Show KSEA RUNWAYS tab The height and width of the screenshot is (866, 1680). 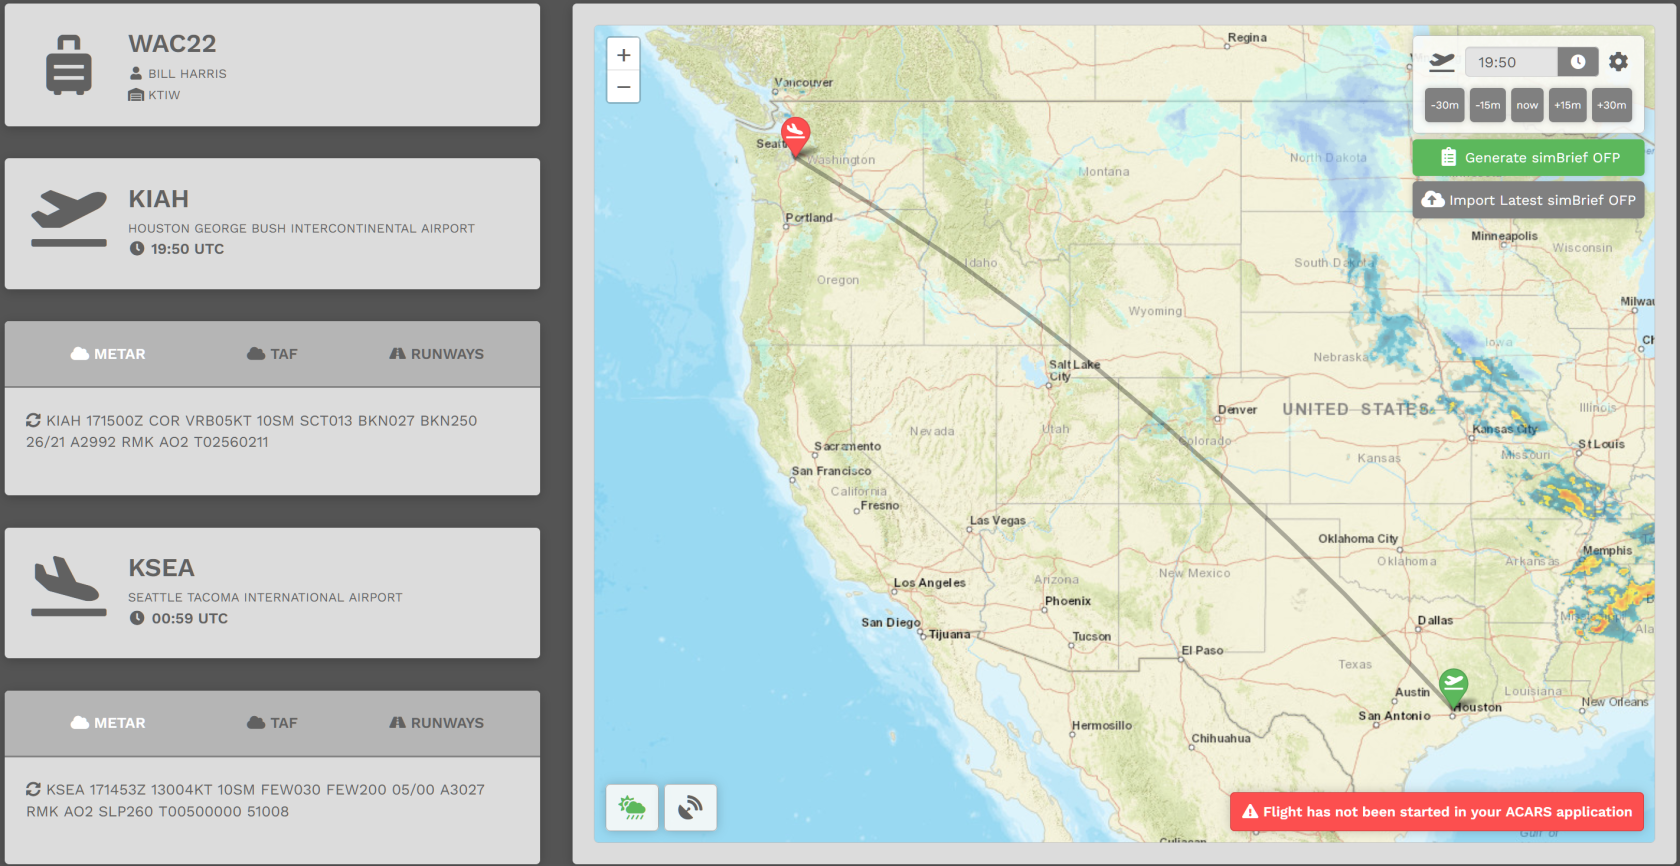436,723
